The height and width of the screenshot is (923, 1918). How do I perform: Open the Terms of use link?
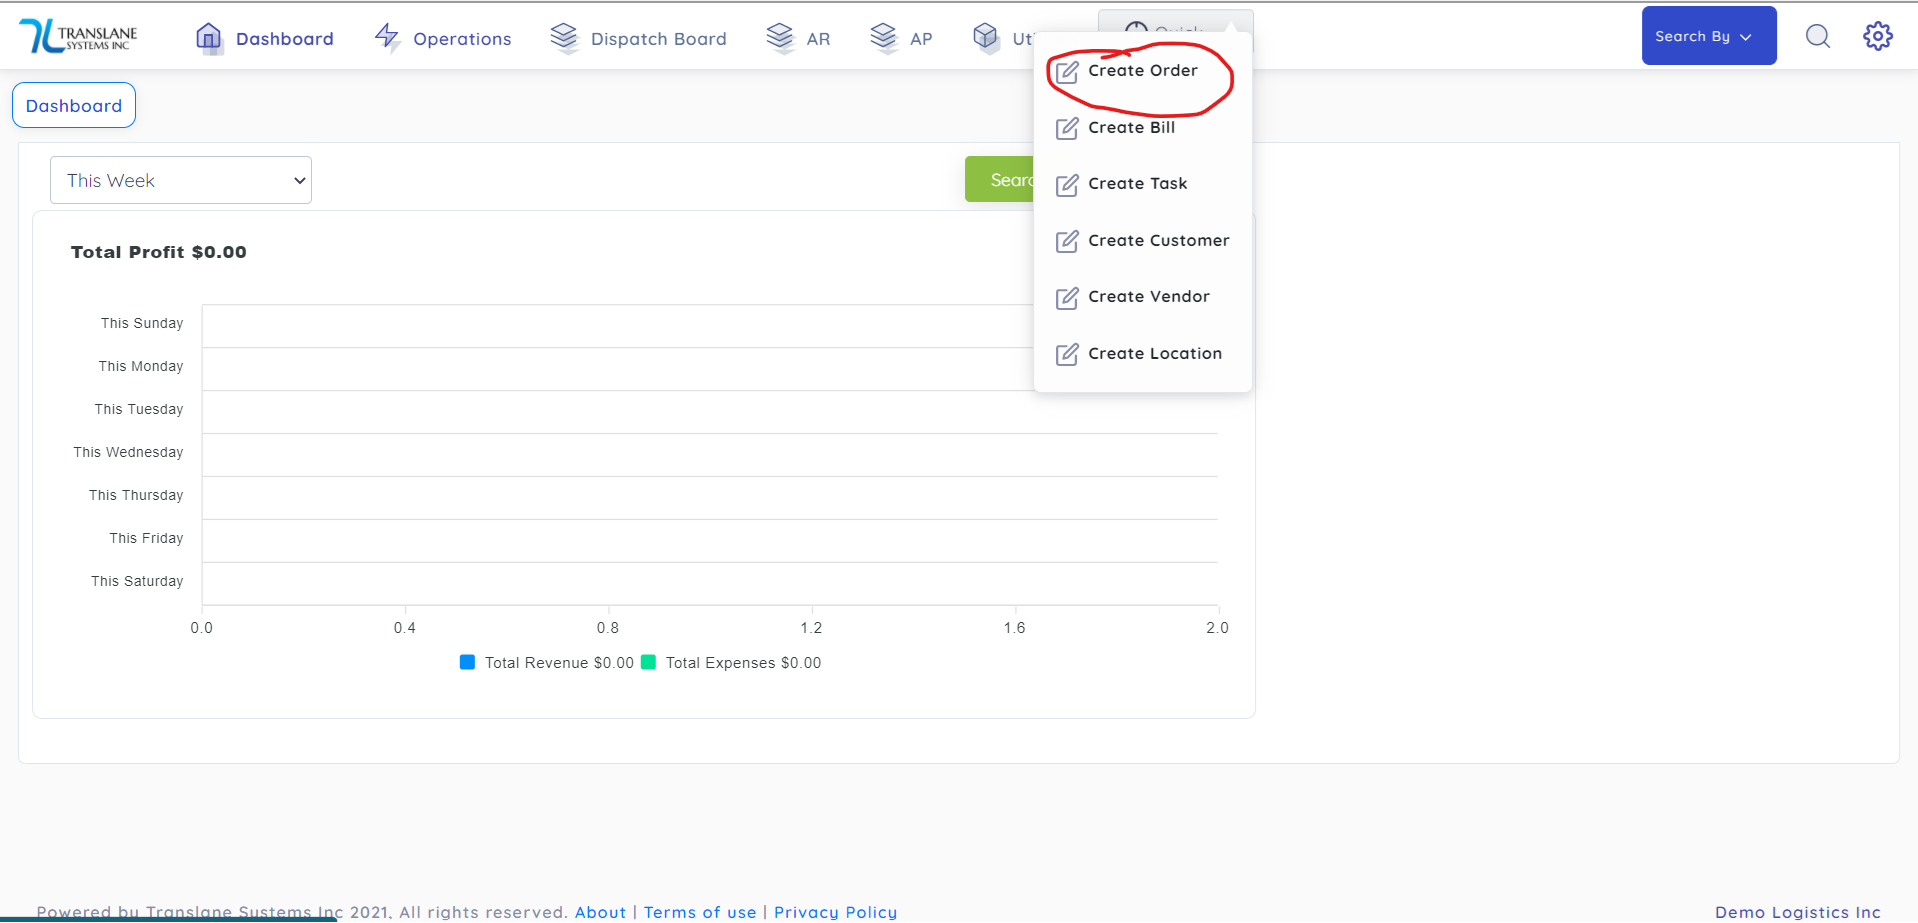700,911
